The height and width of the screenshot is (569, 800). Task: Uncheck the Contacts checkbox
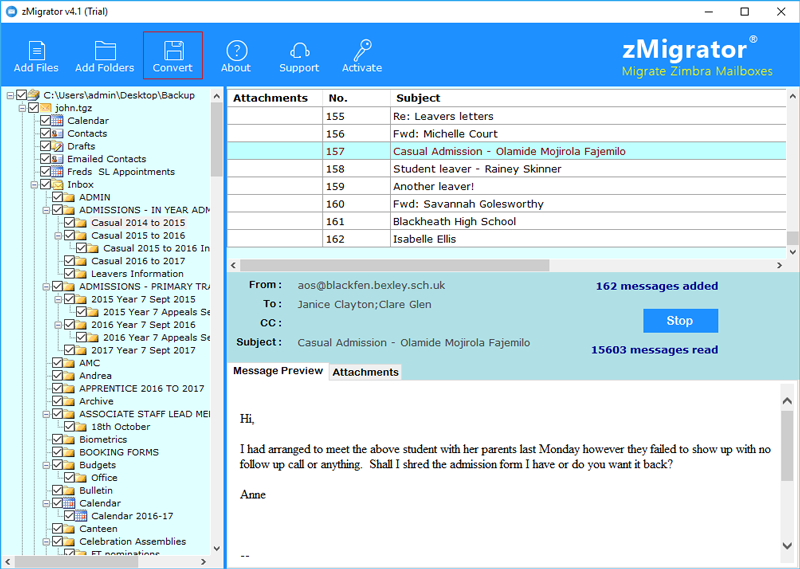coord(45,133)
